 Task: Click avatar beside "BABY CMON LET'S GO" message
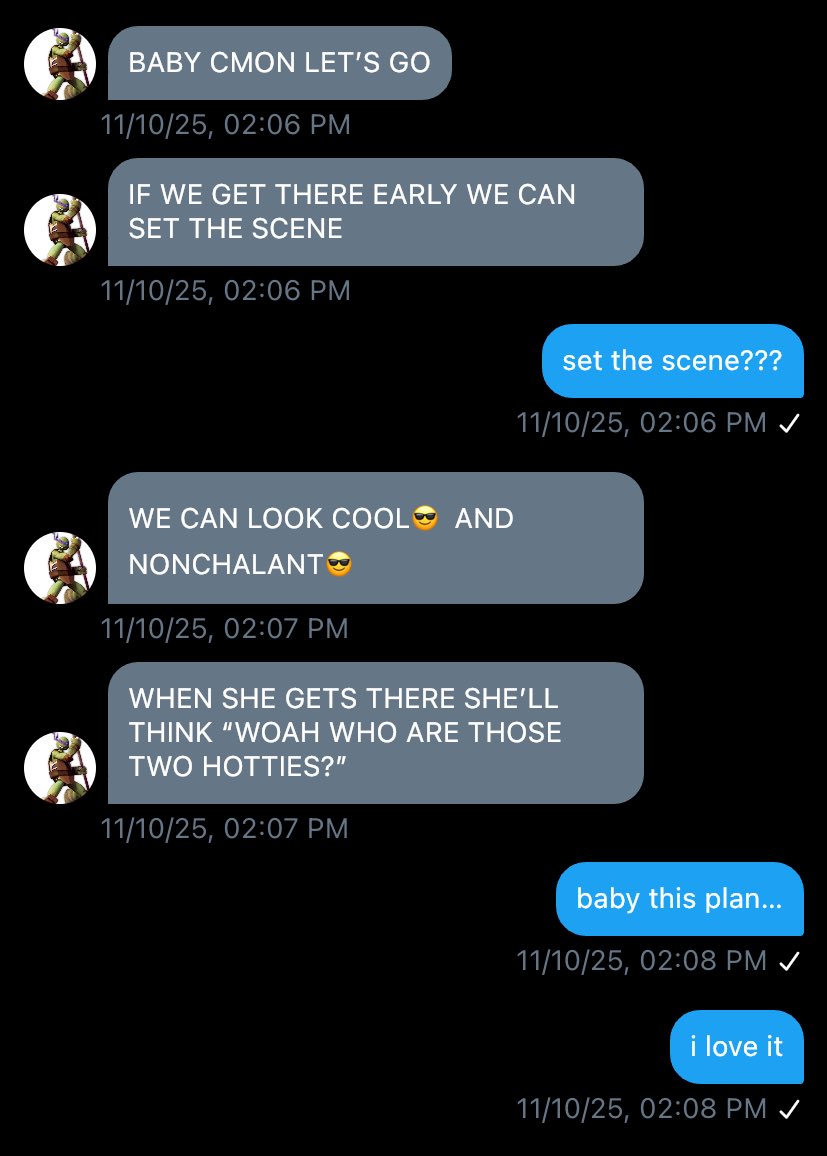[60, 63]
